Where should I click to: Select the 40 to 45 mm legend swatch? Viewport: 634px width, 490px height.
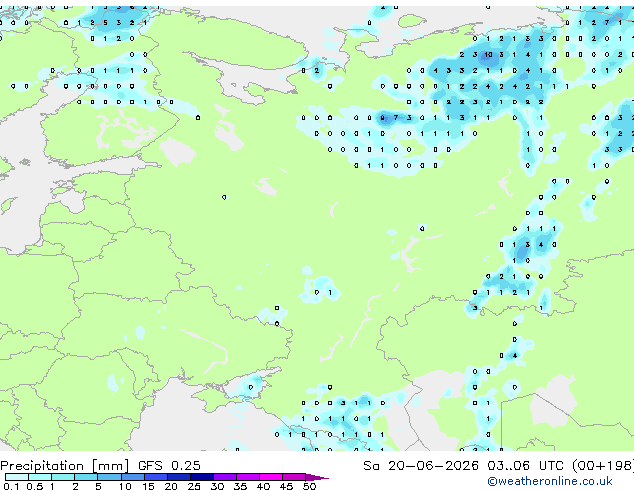click(x=271, y=477)
